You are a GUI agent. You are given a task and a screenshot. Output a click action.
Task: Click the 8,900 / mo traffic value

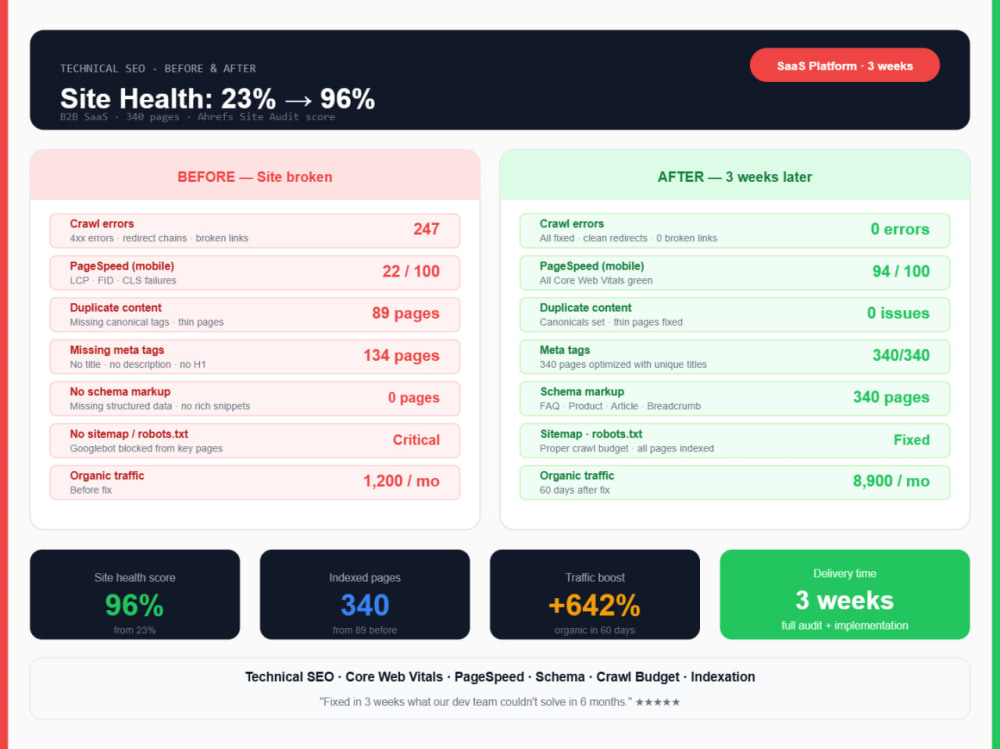tap(891, 481)
